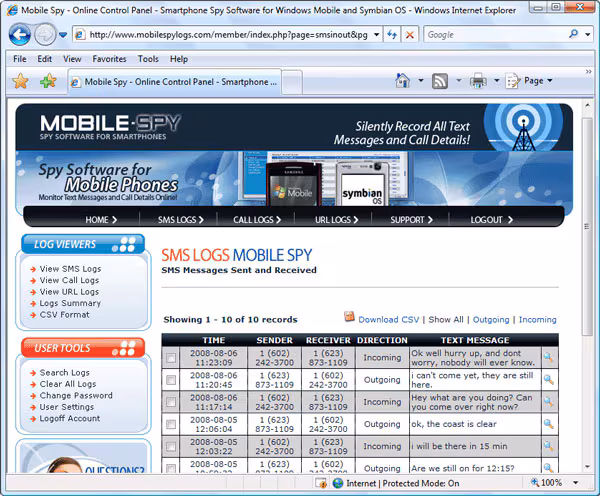The width and height of the screenshot is (600, 496).
Task: Open SUPPORT in site navigation
Action: 411,220
